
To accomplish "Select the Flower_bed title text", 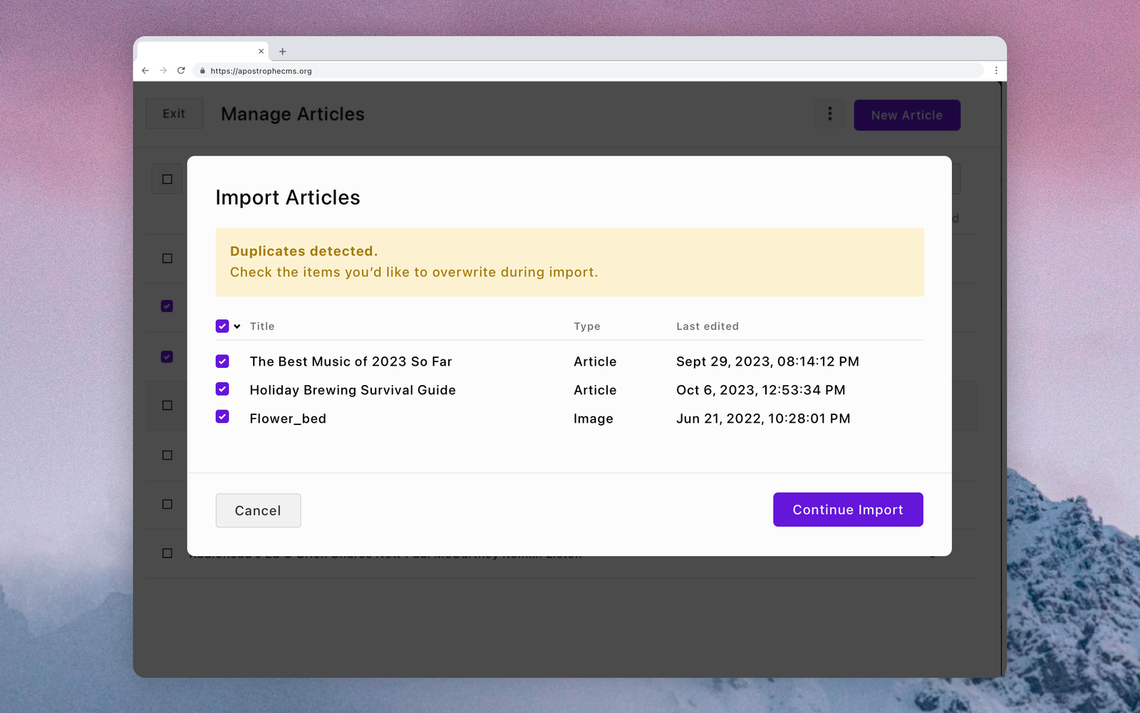I will tap(288, 419).
